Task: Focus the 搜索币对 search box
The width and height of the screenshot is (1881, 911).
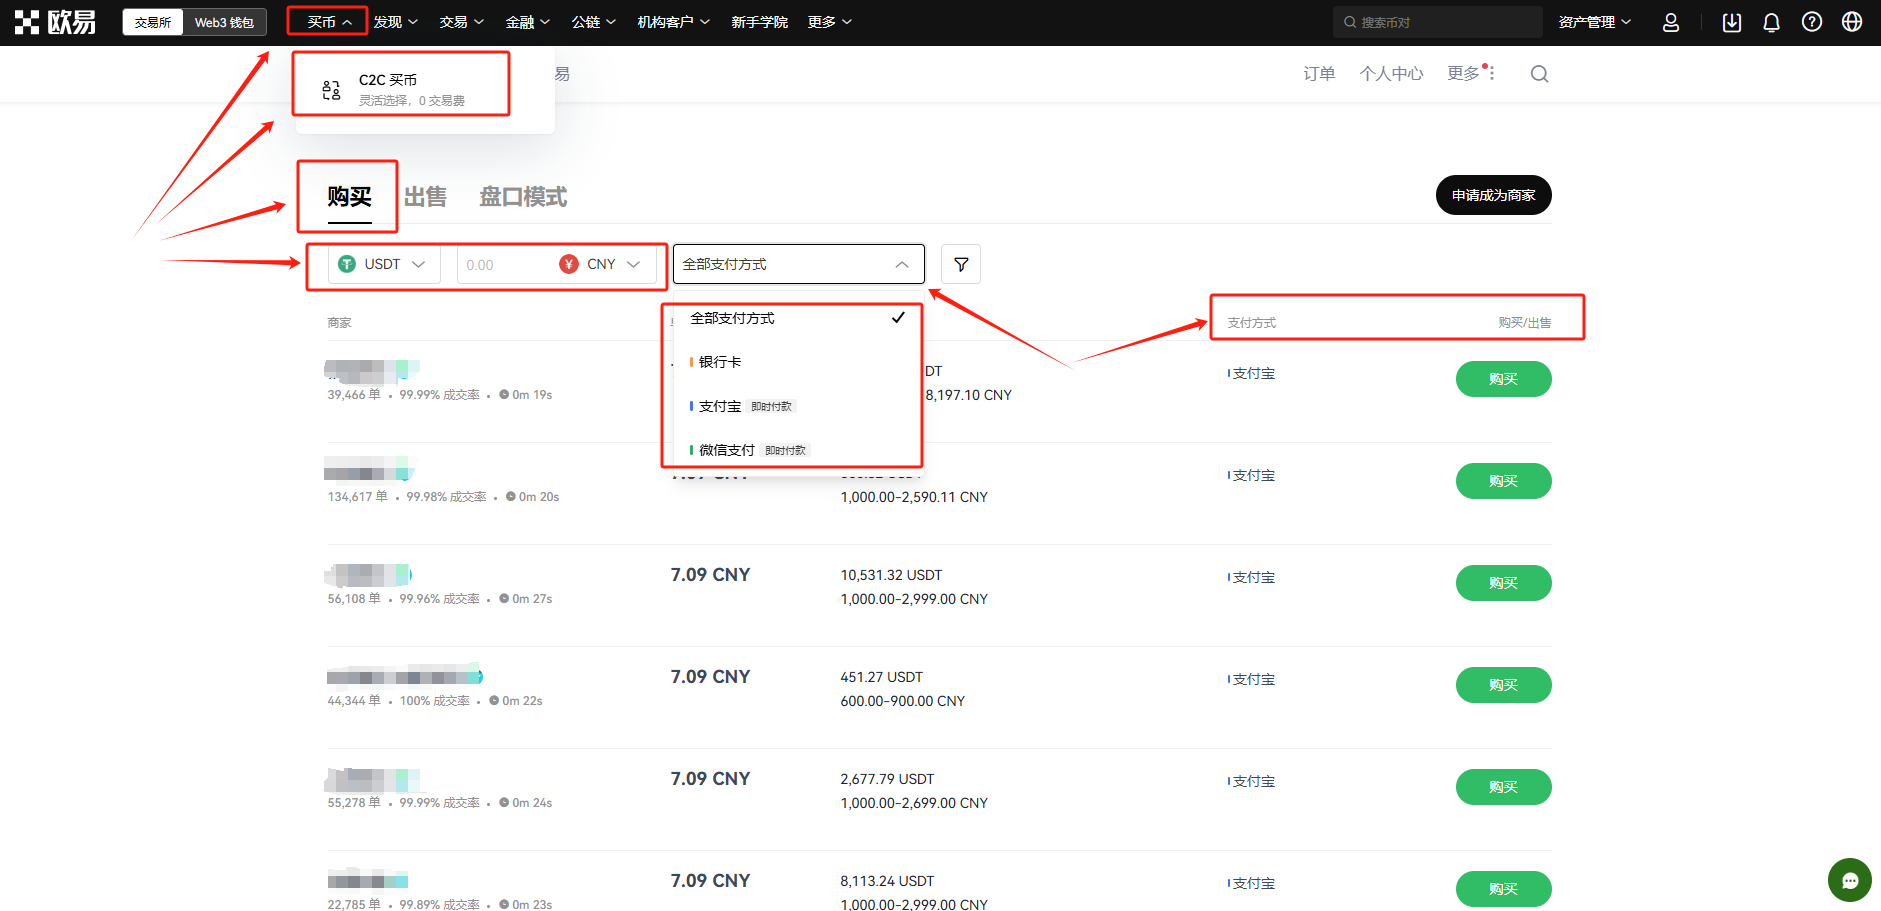Action: 1437,22
